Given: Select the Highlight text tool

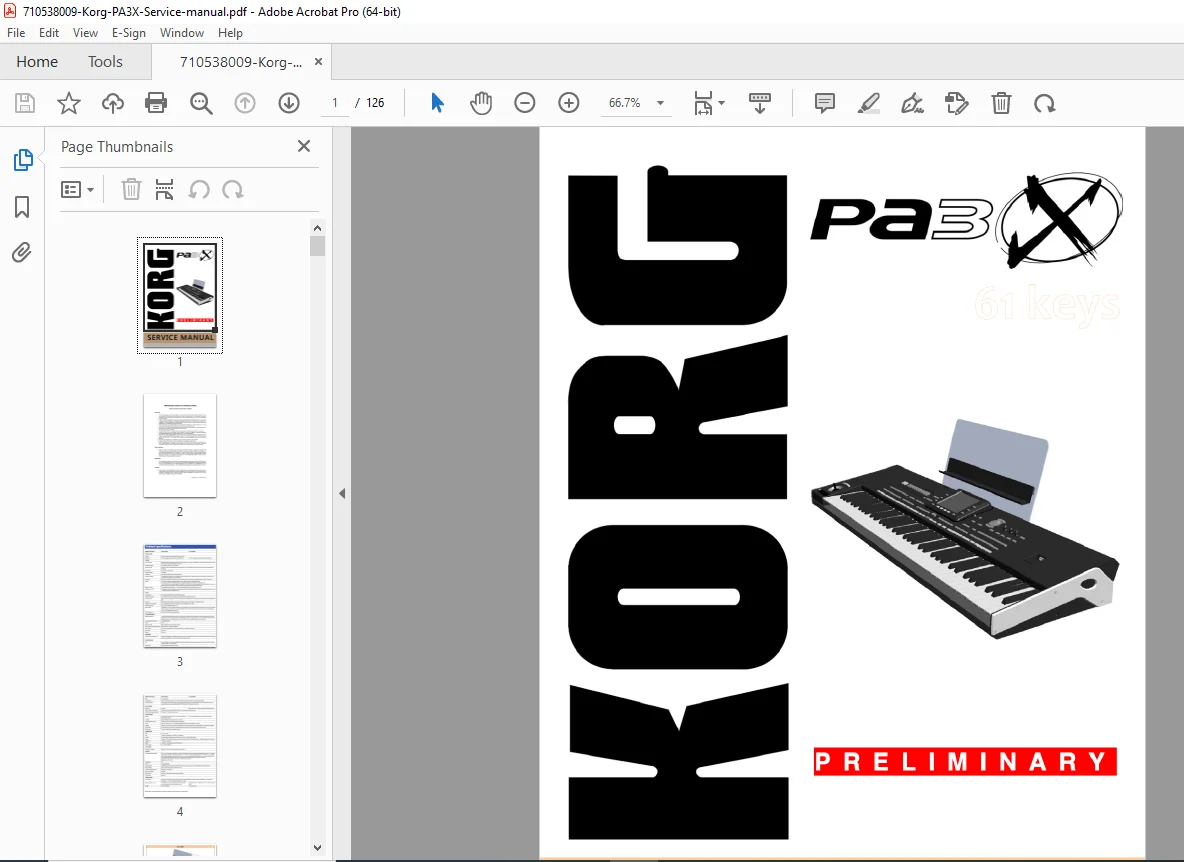Looking at the screenshot, I should click(x=869, y=103).
